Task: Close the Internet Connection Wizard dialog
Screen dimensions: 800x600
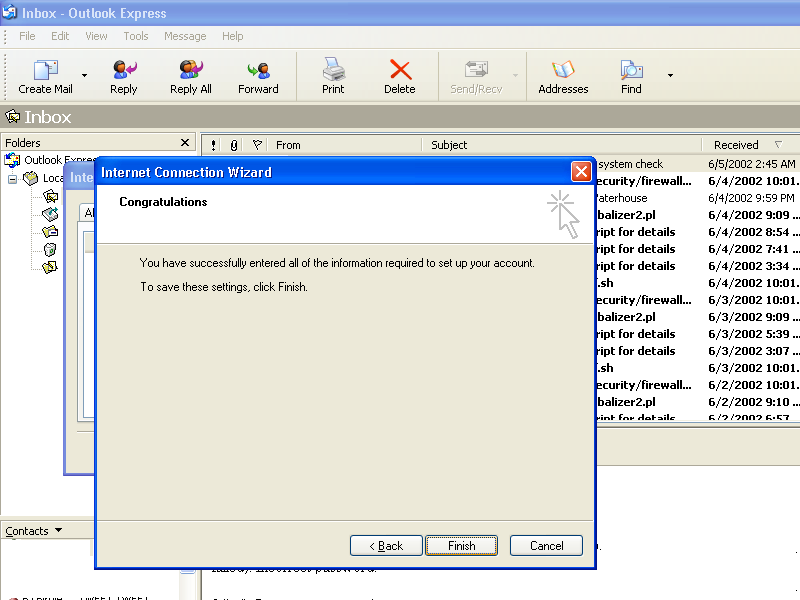Action: click(x=581, y=172)
